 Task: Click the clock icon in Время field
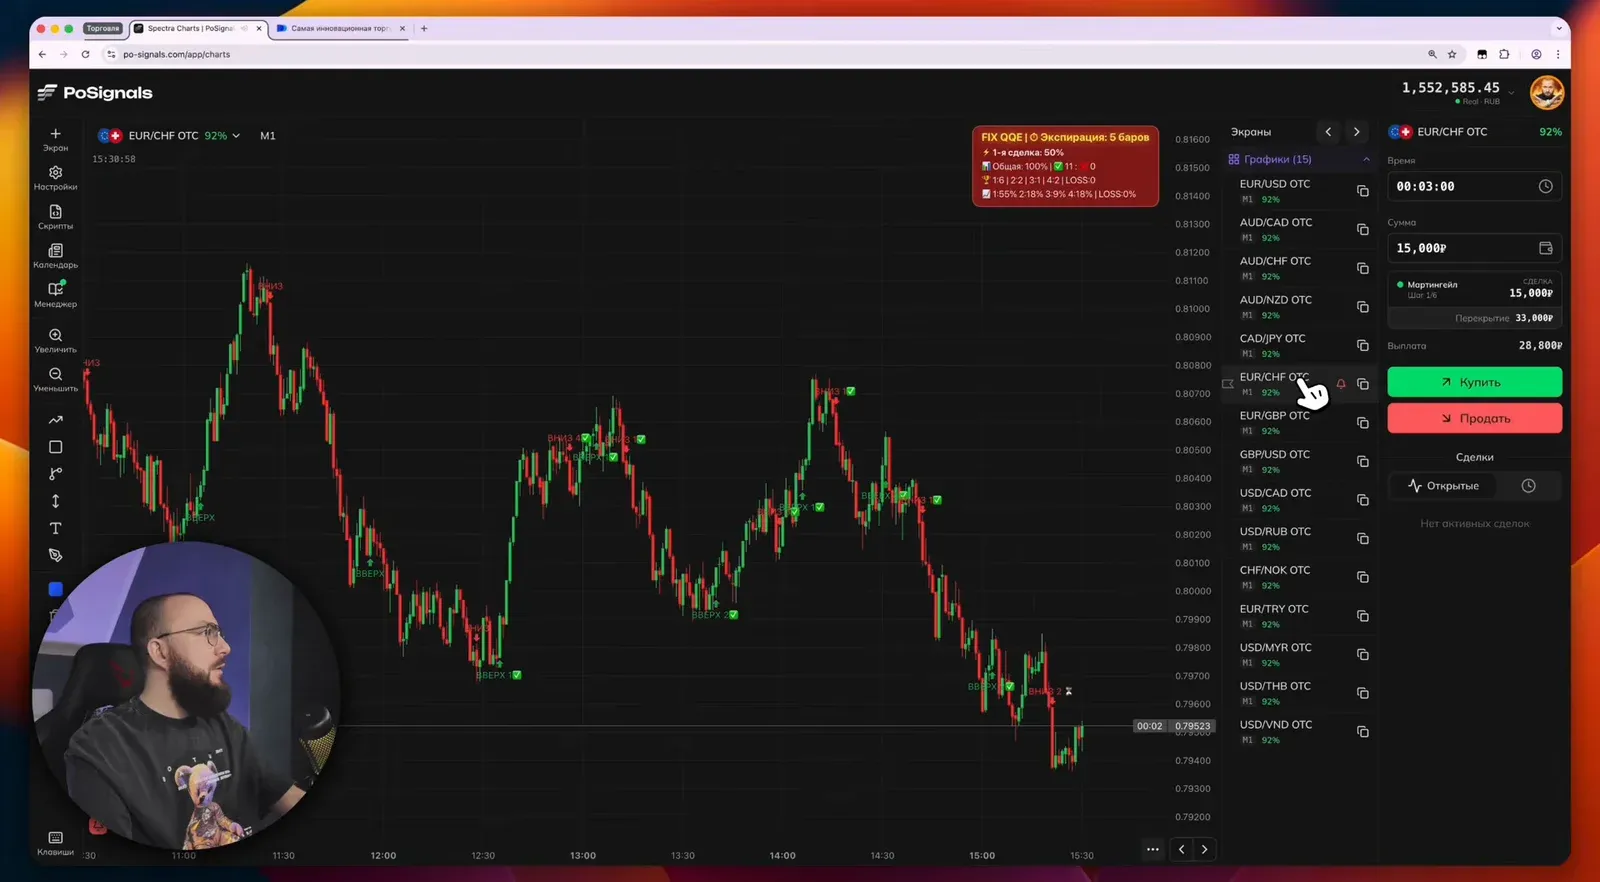point(1545,186)
